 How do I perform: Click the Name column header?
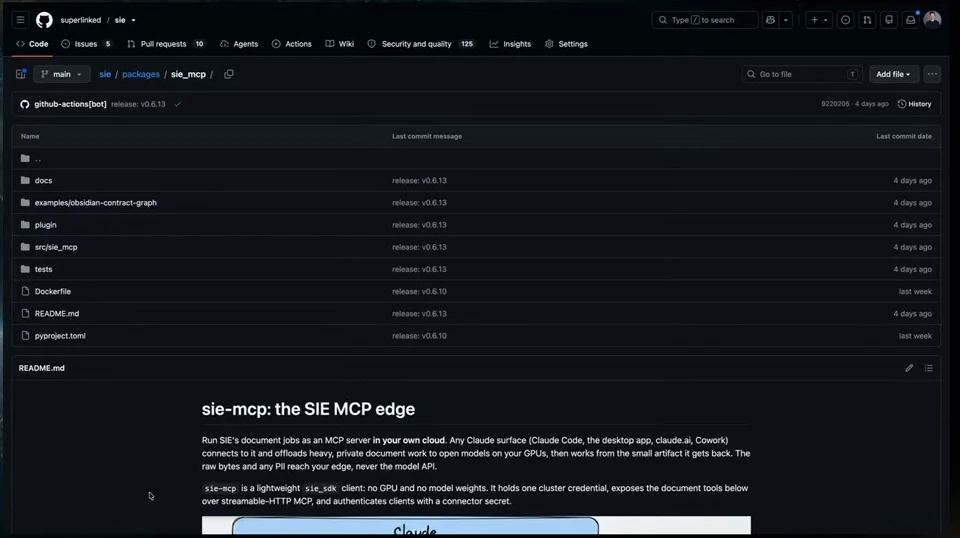click(30, 136)
